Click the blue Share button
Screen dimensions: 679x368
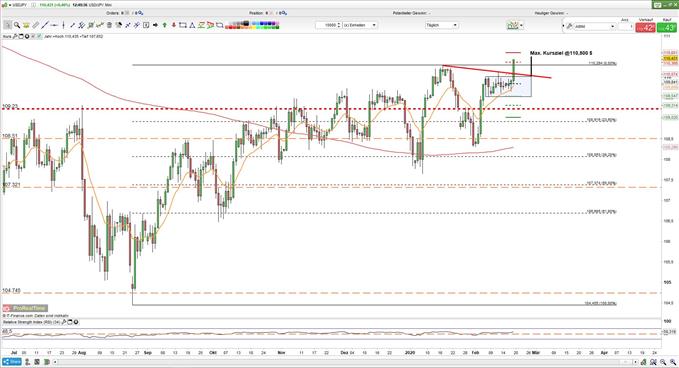pos(12,362)
